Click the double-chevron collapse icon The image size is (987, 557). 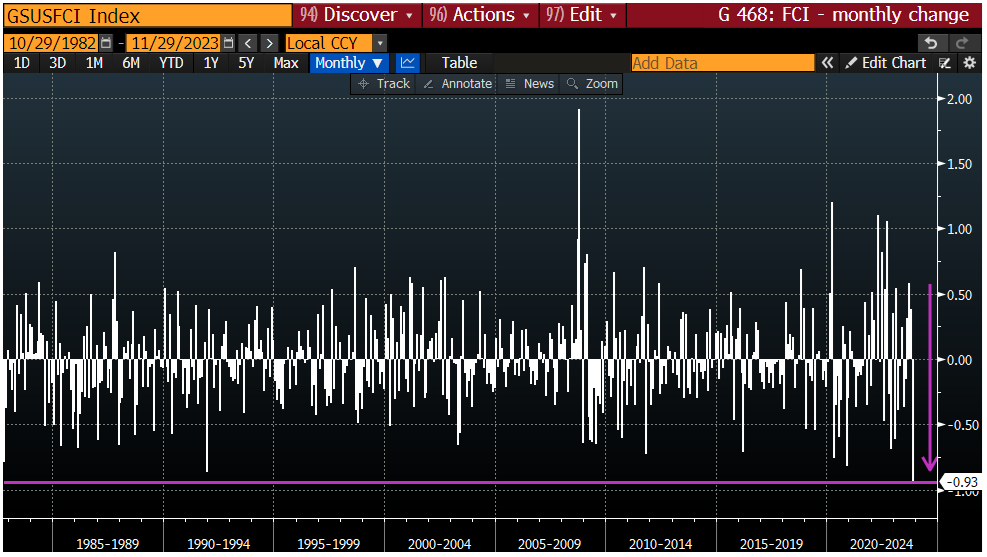tap(828, 63)
